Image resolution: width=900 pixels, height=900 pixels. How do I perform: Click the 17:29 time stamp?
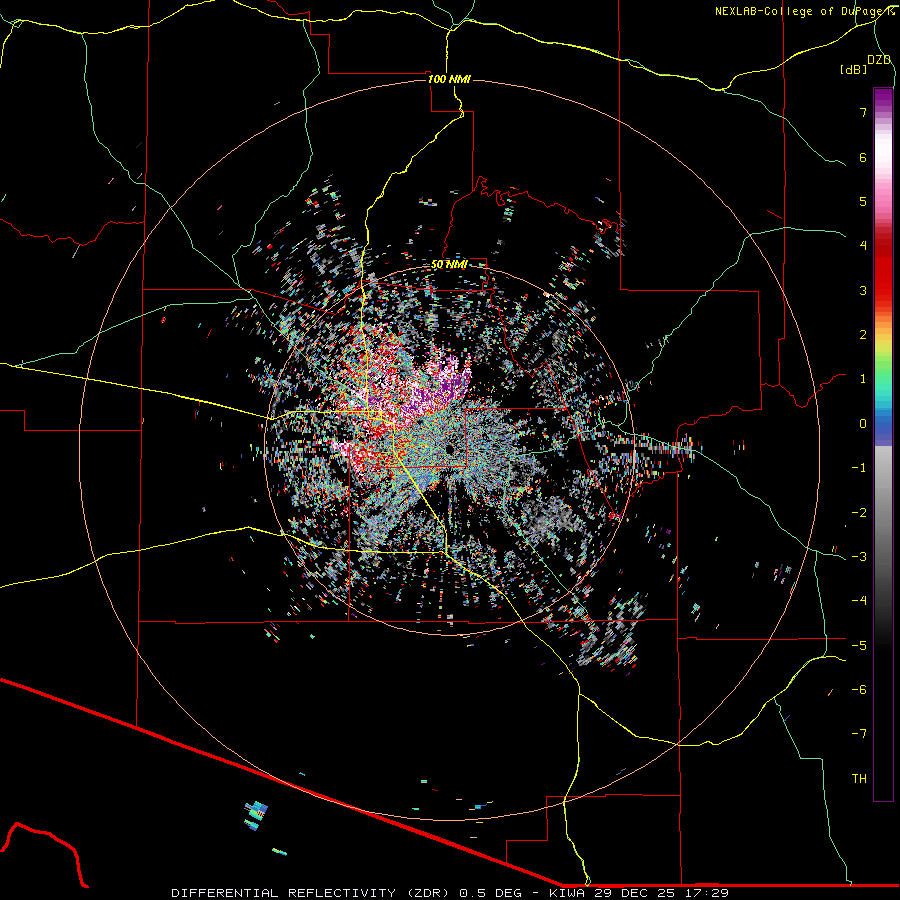707,893
